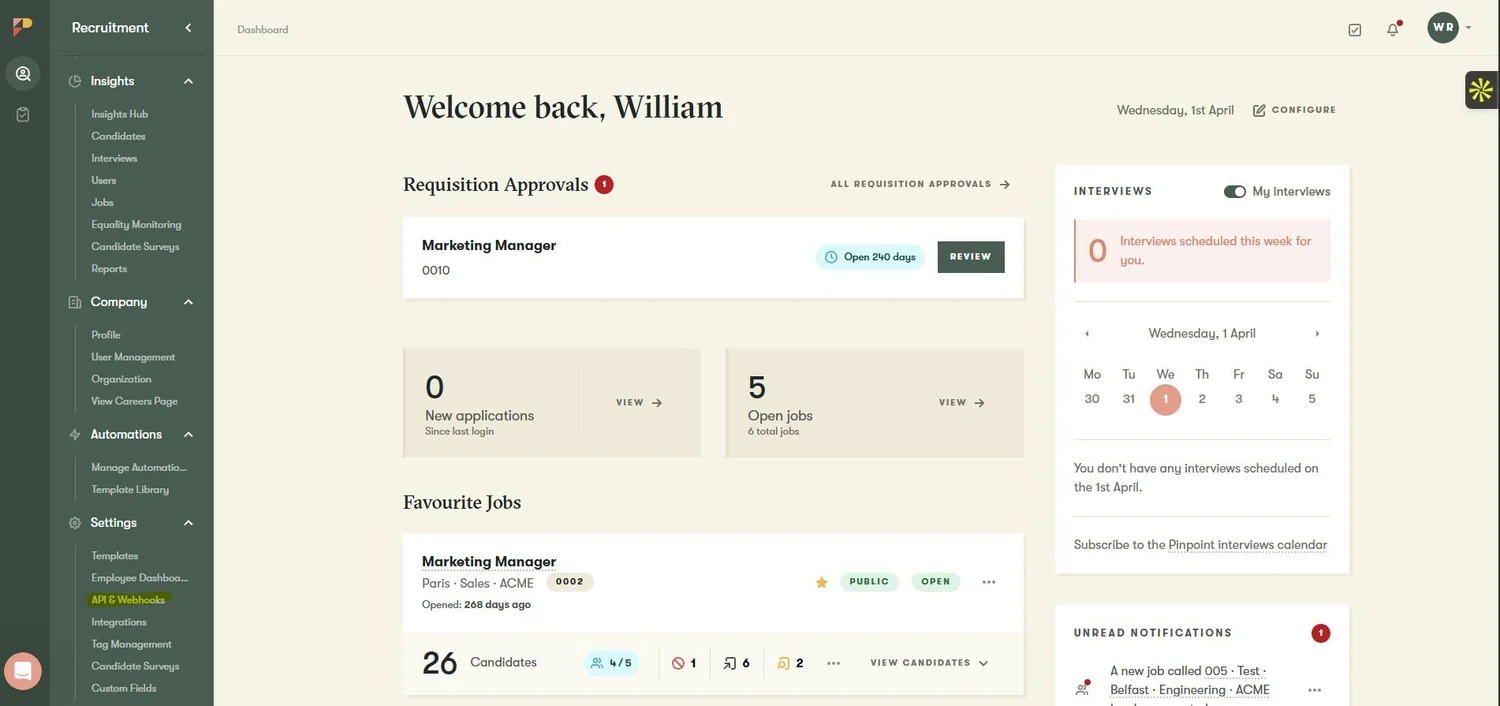Click the Review button for Marketing Manager

click(971, 257)
